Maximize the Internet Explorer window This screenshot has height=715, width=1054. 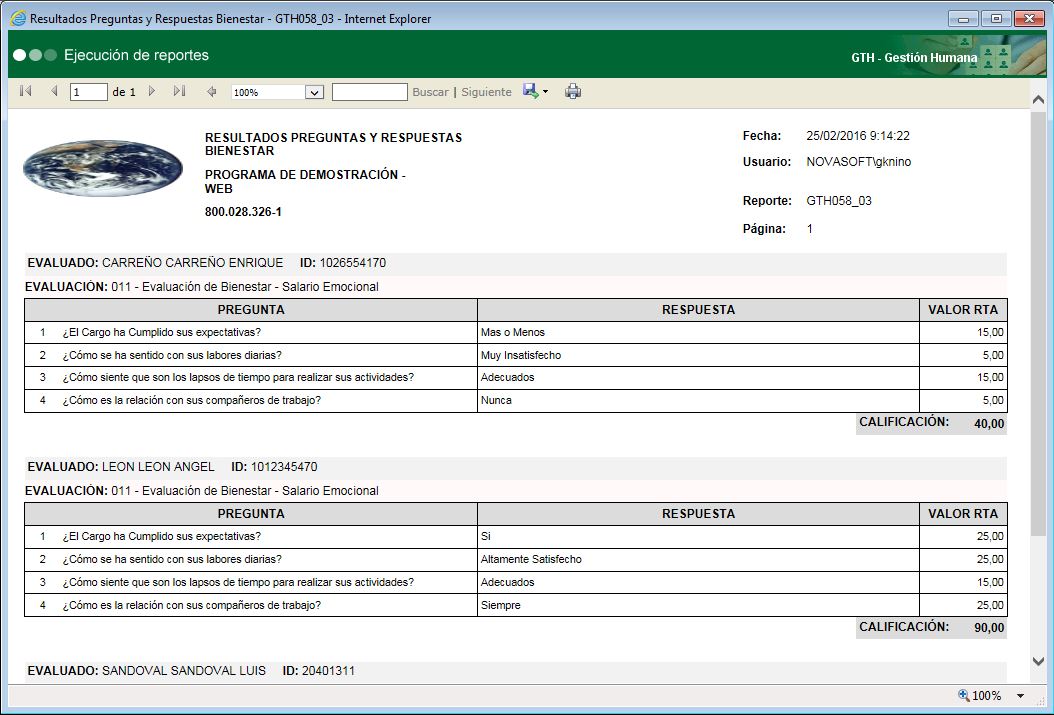(996, 19)
